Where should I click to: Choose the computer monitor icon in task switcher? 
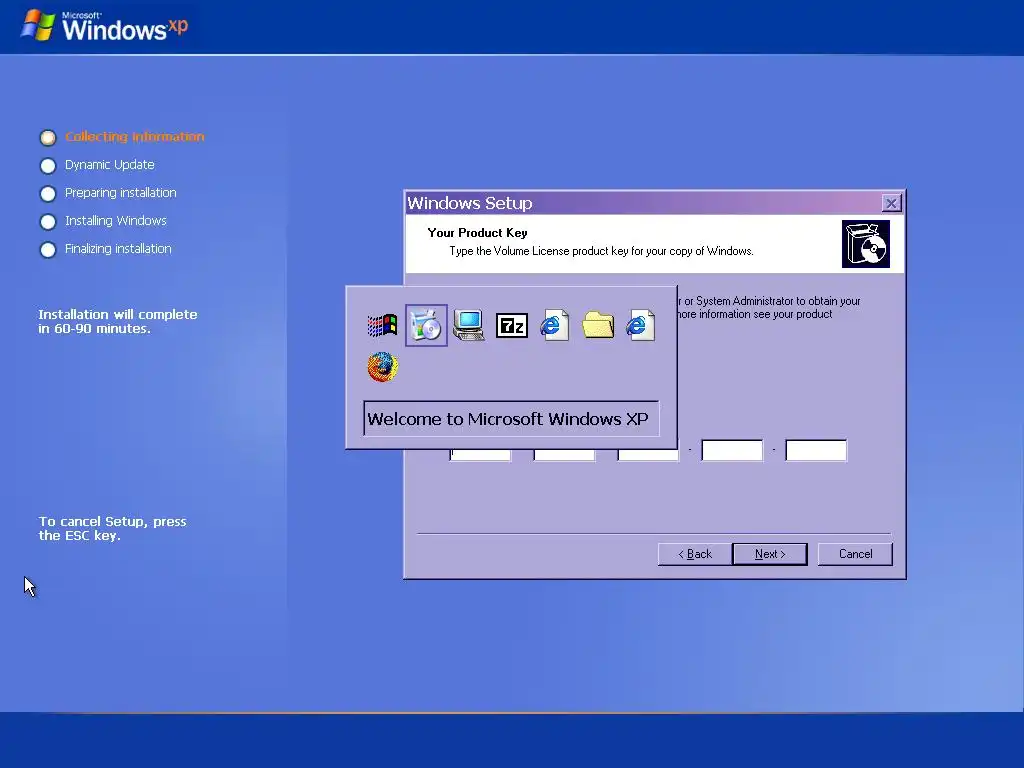(469, 325)
